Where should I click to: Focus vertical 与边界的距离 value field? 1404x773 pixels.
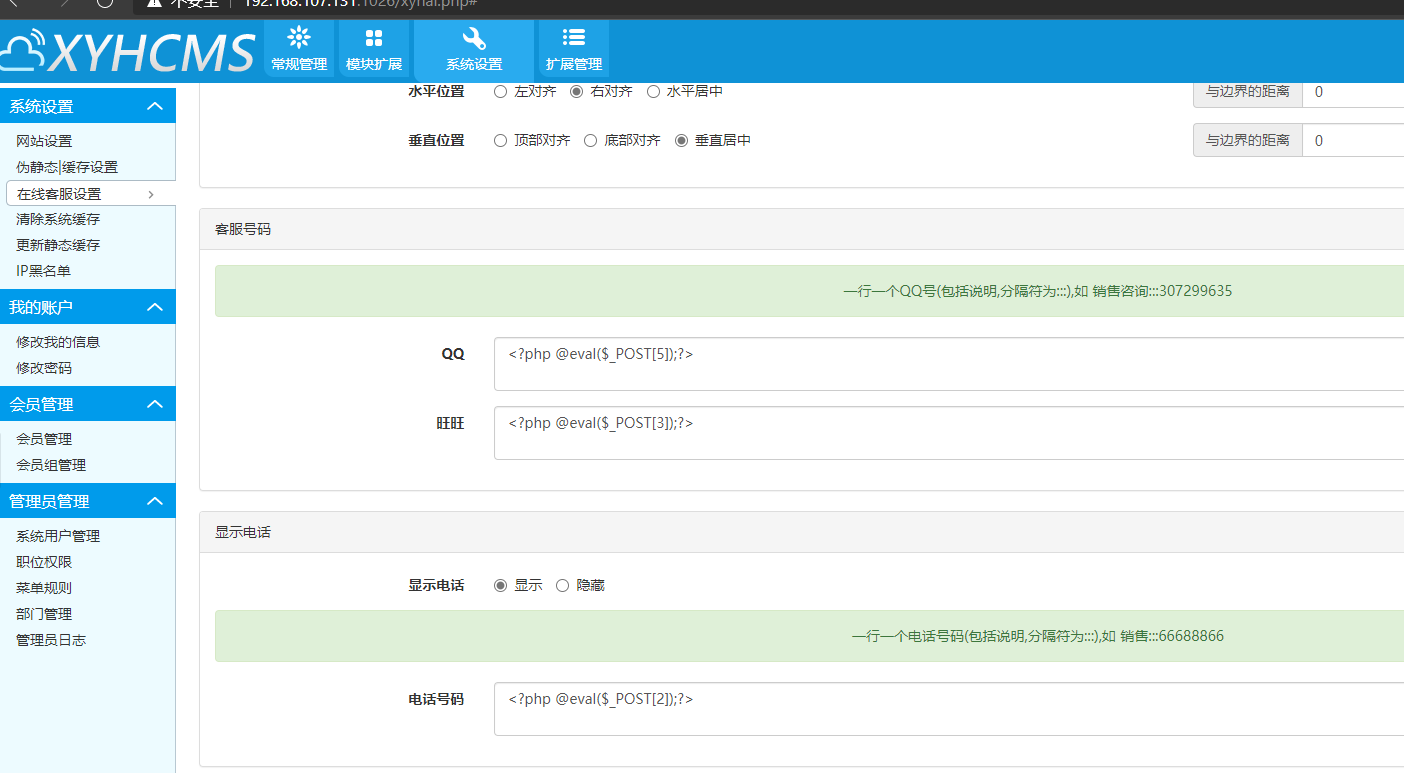(x=1353, y=141)
